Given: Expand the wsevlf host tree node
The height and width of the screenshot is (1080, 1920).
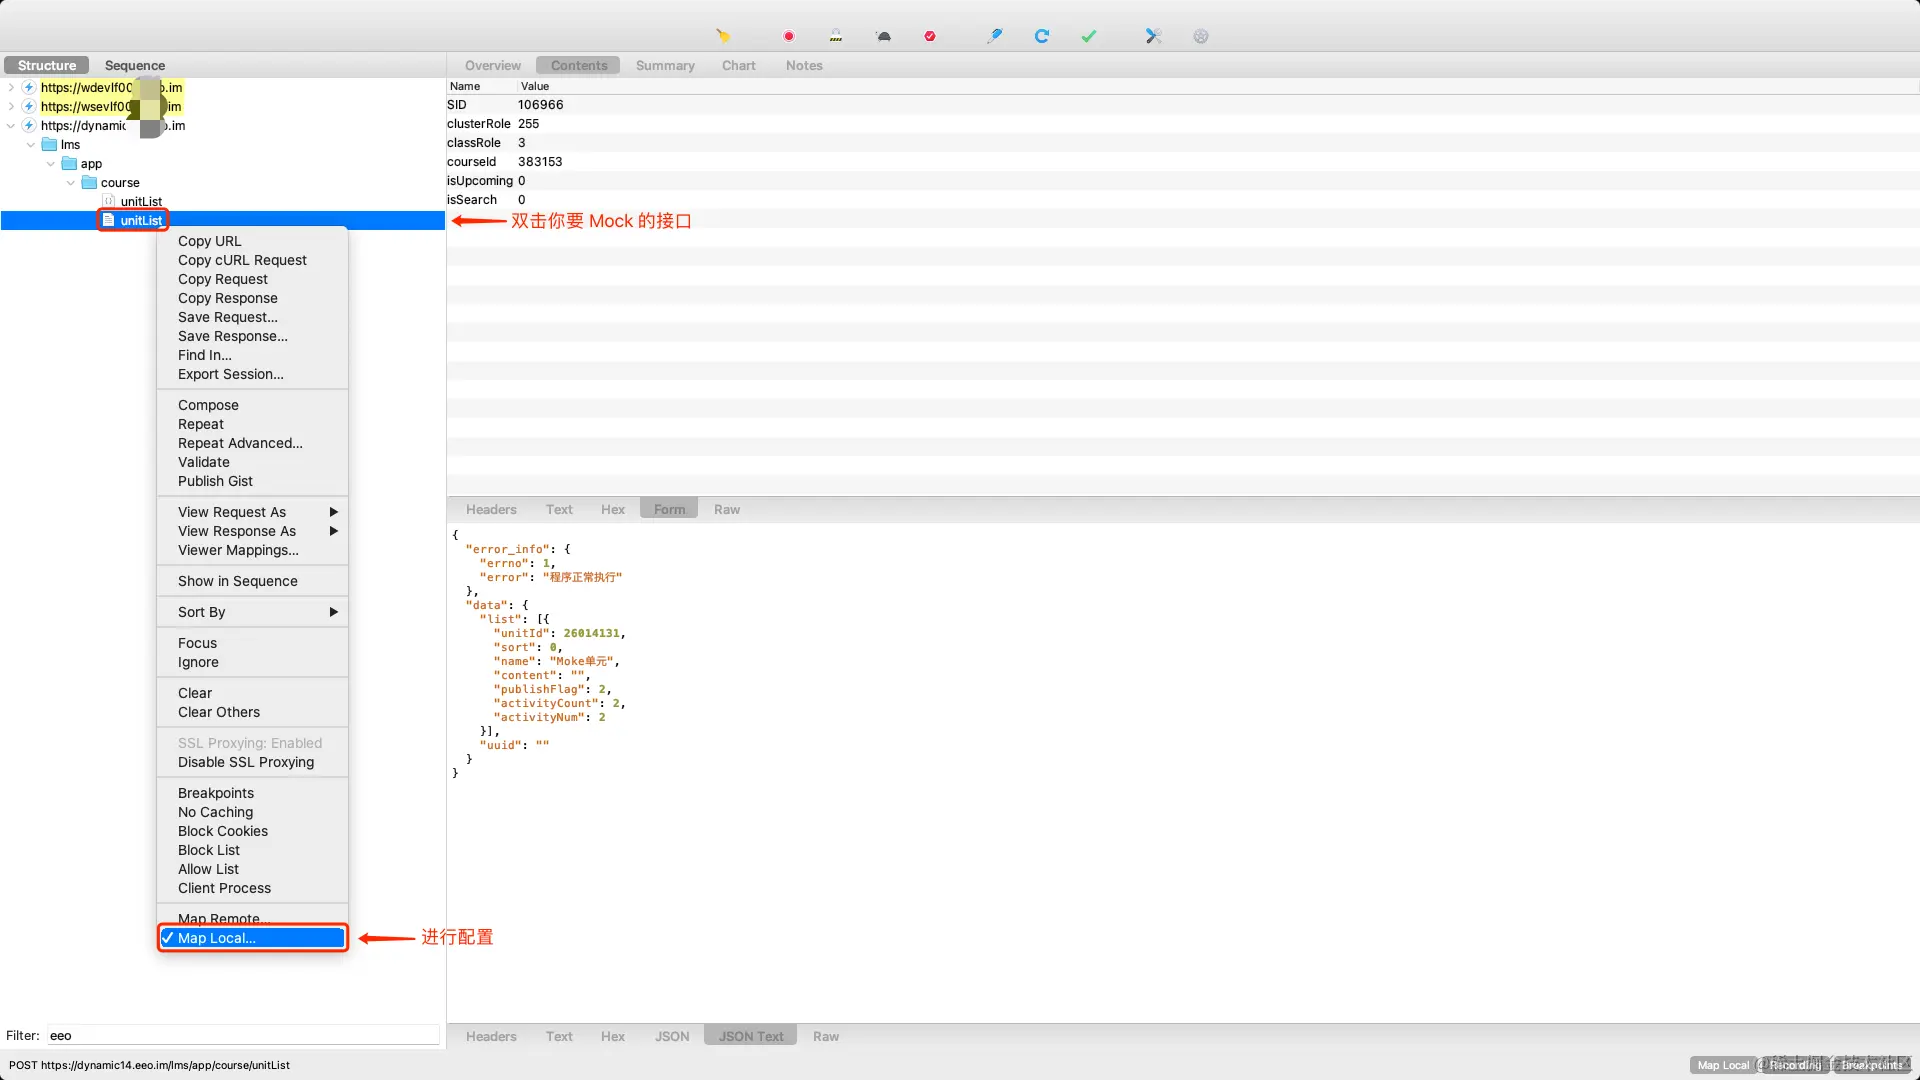Looking at the screenshot, I should [x=11, y=107].
